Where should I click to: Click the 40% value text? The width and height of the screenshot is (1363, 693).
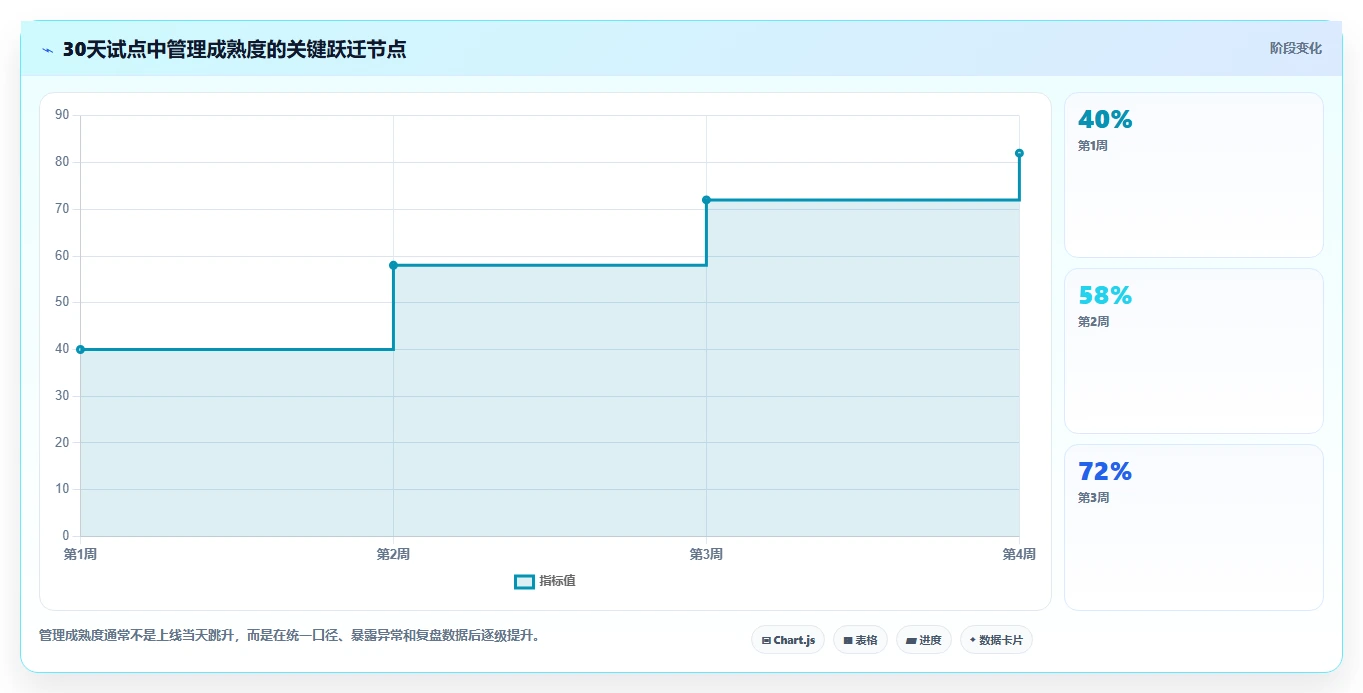point(1105,120)
